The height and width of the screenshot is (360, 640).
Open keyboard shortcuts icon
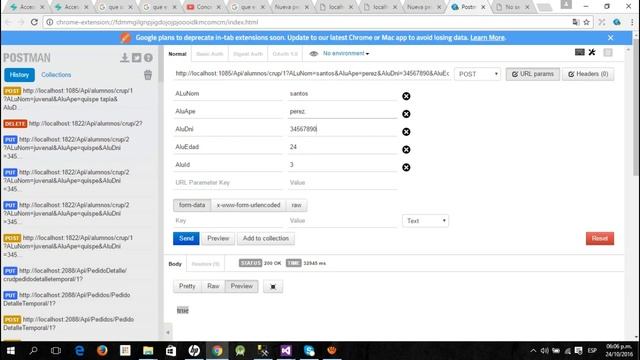tap(580, 52)
